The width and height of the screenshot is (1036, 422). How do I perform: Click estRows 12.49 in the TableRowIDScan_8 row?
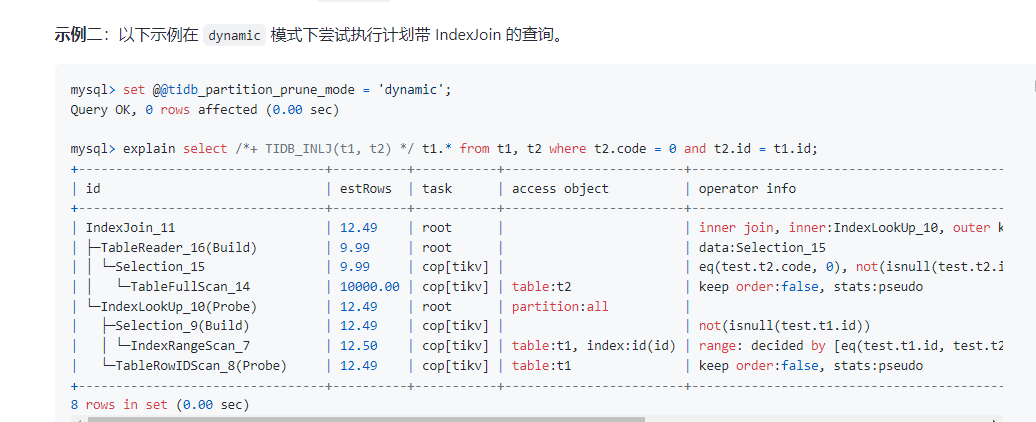coord(358,365)
